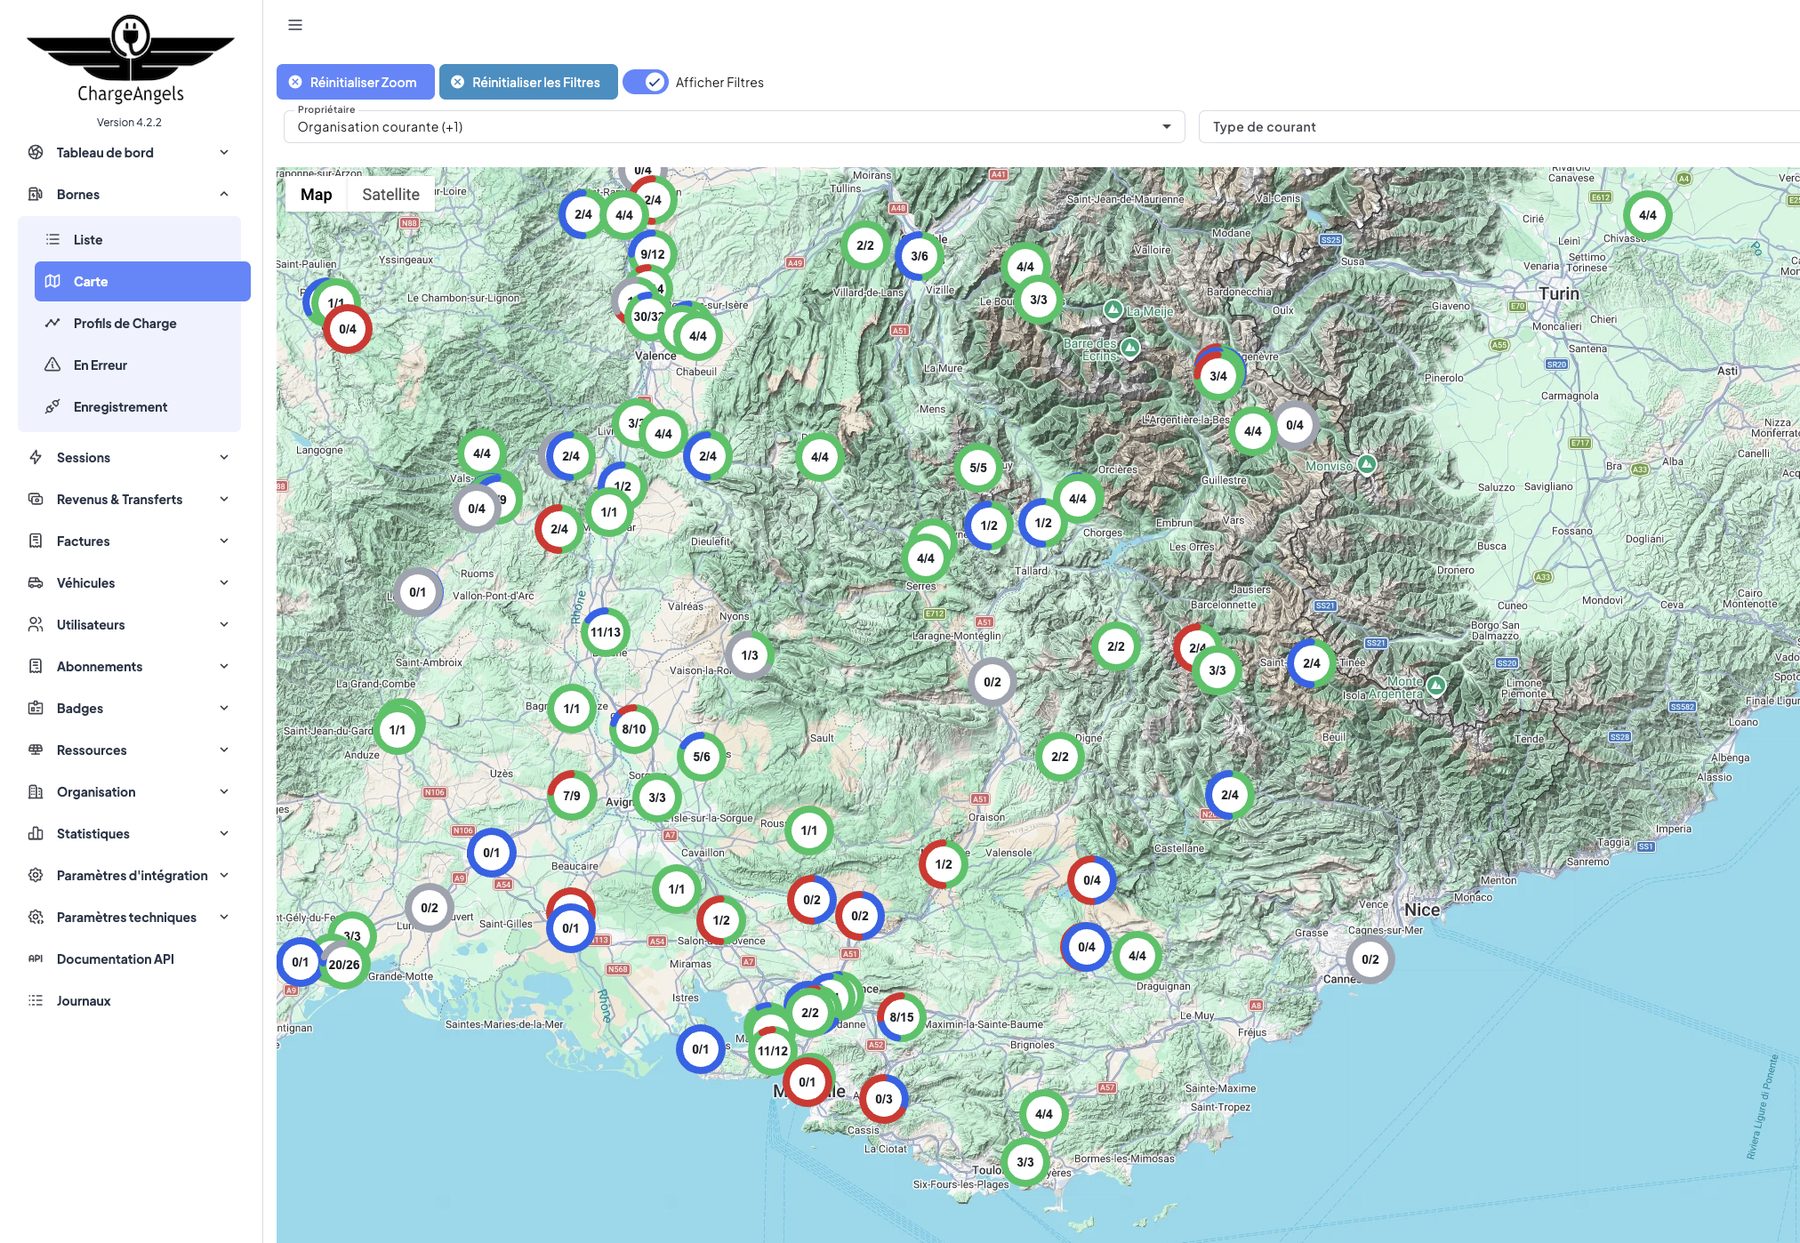Screen dimensions: 1800x1243
Task: Click the En Erreur warning triangle icon
Action: [53, 365]
